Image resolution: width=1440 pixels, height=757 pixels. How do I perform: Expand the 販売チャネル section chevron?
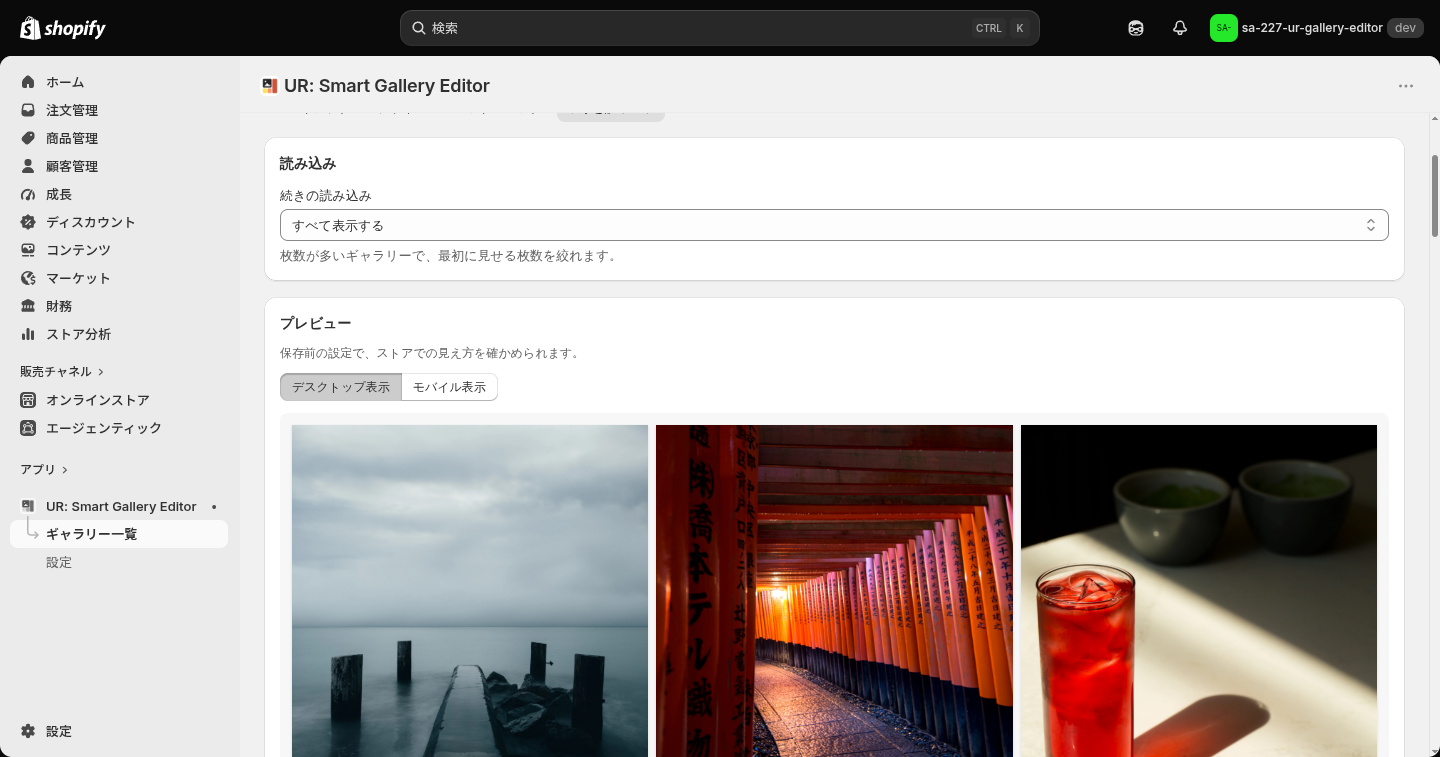click(x=101, y=372)
